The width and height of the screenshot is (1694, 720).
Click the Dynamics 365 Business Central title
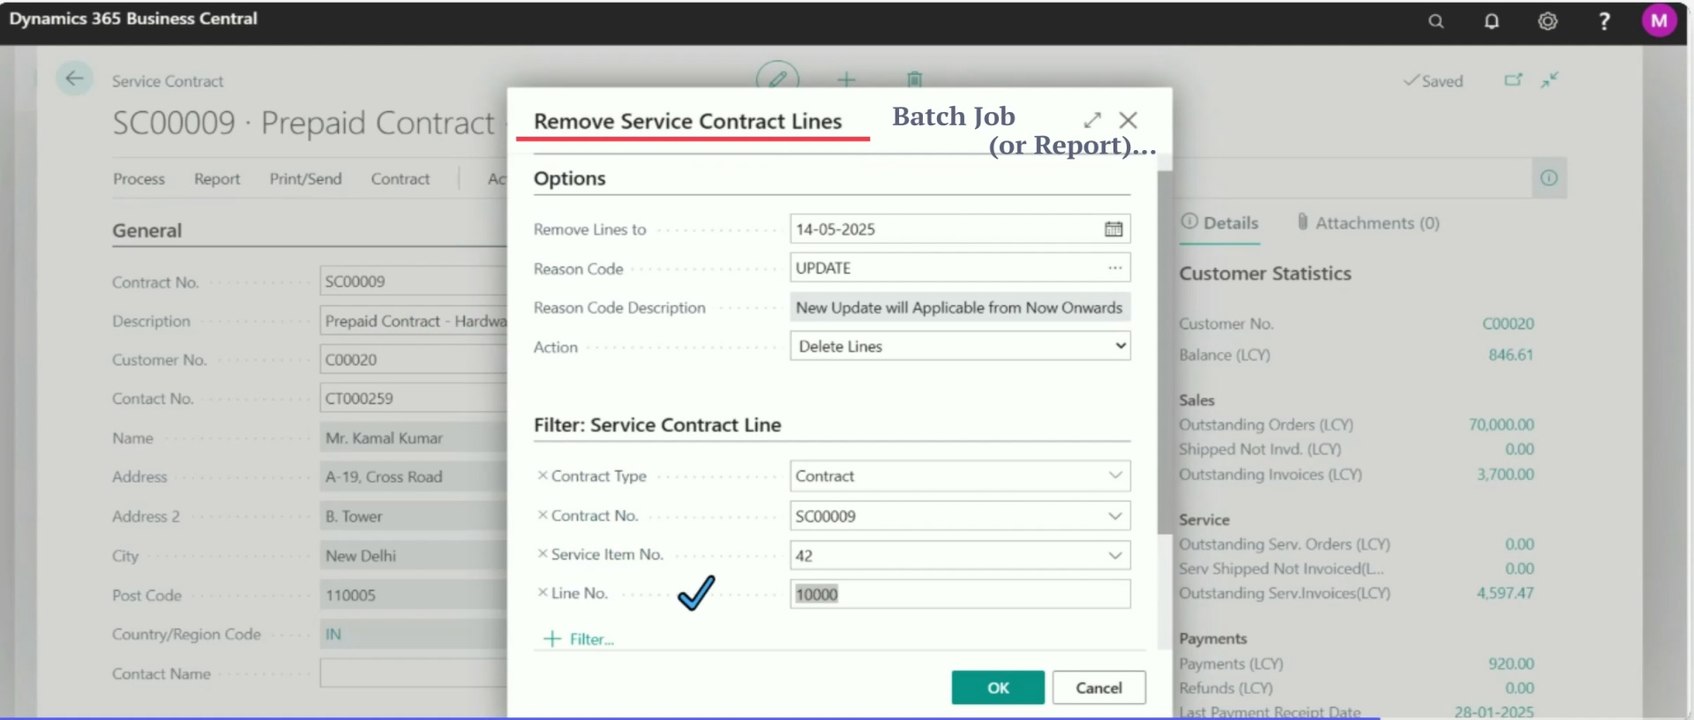(x=133, y=18)
